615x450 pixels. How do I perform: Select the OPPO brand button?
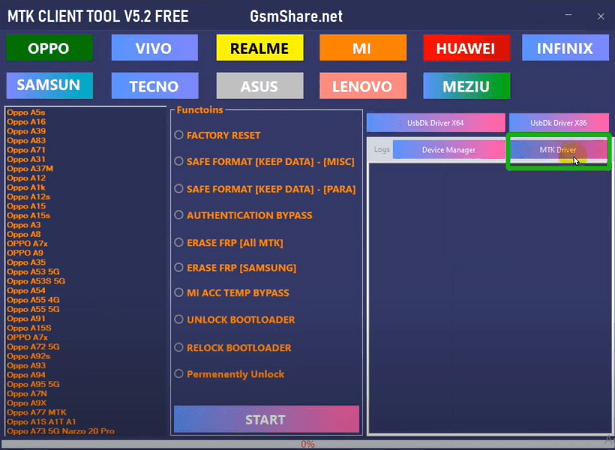coord(49,48)
